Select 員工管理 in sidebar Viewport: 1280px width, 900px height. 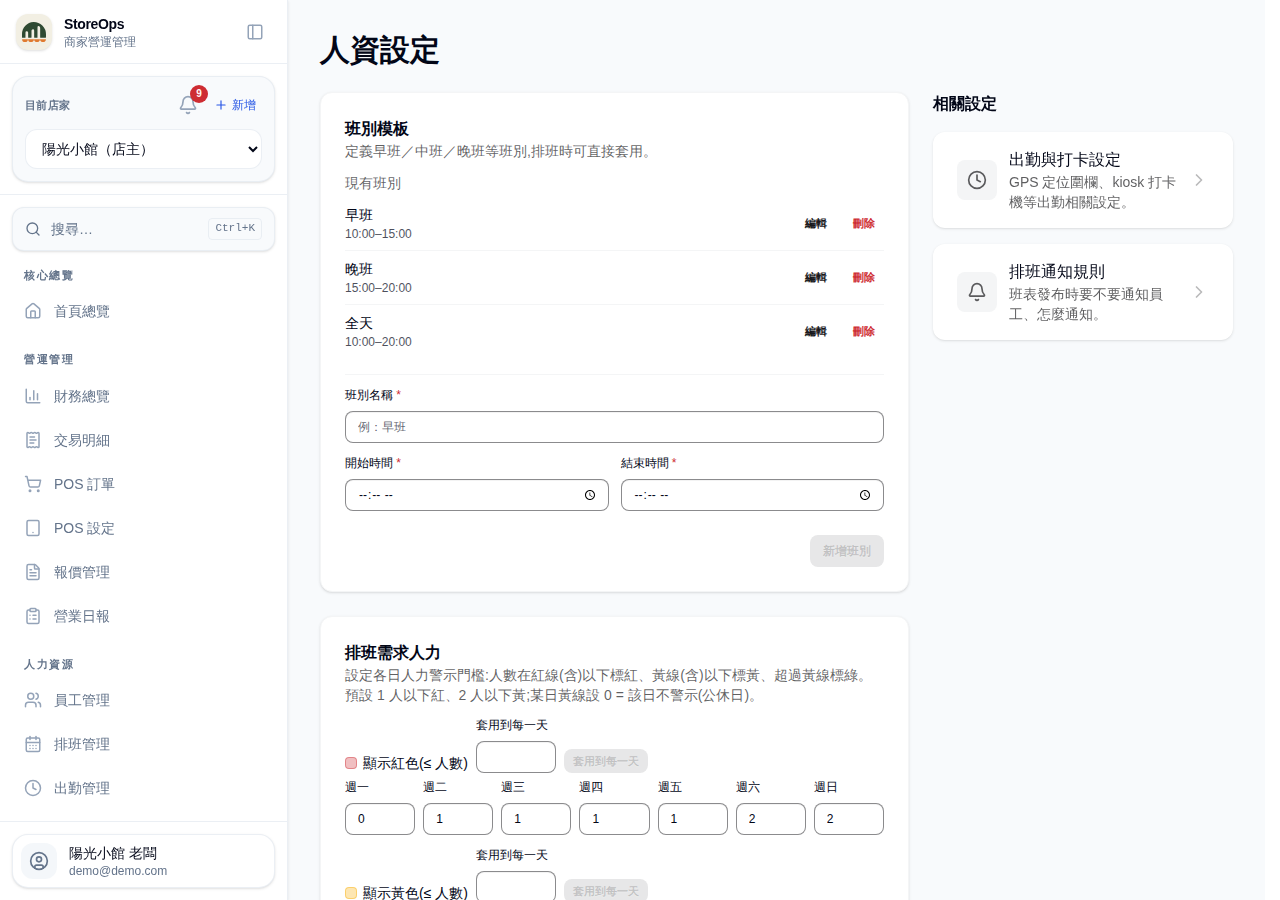[143, 700]
